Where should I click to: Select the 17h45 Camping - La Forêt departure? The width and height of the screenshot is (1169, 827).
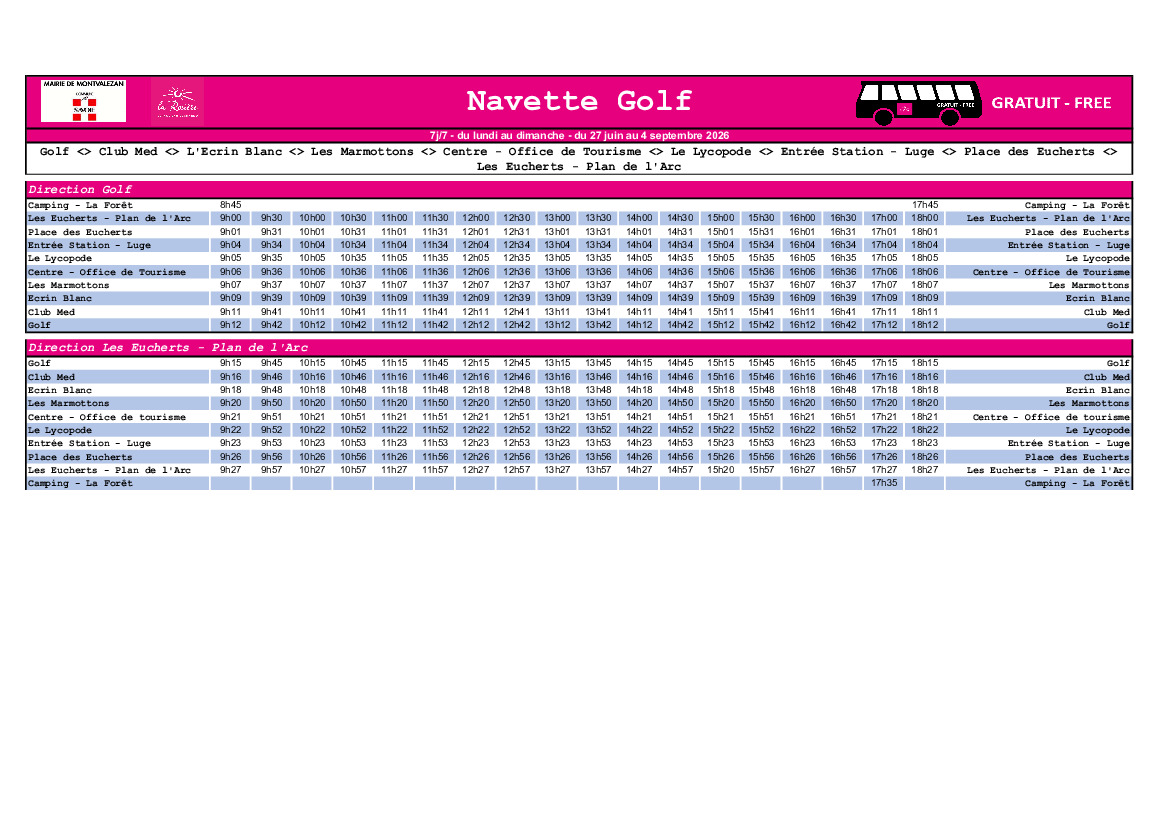924,204
